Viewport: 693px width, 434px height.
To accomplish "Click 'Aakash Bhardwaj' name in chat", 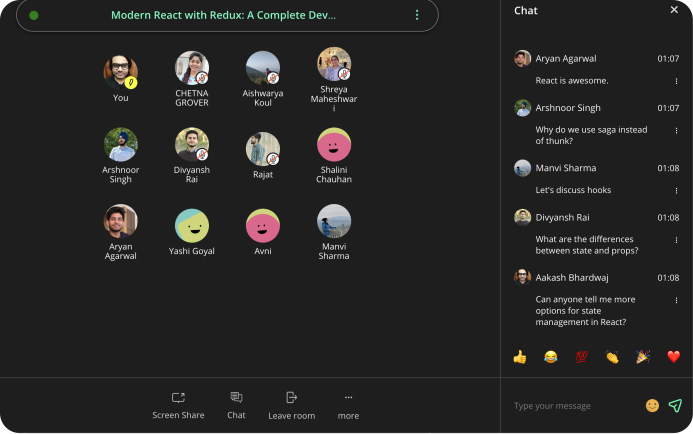I will (x=572, y=278).
